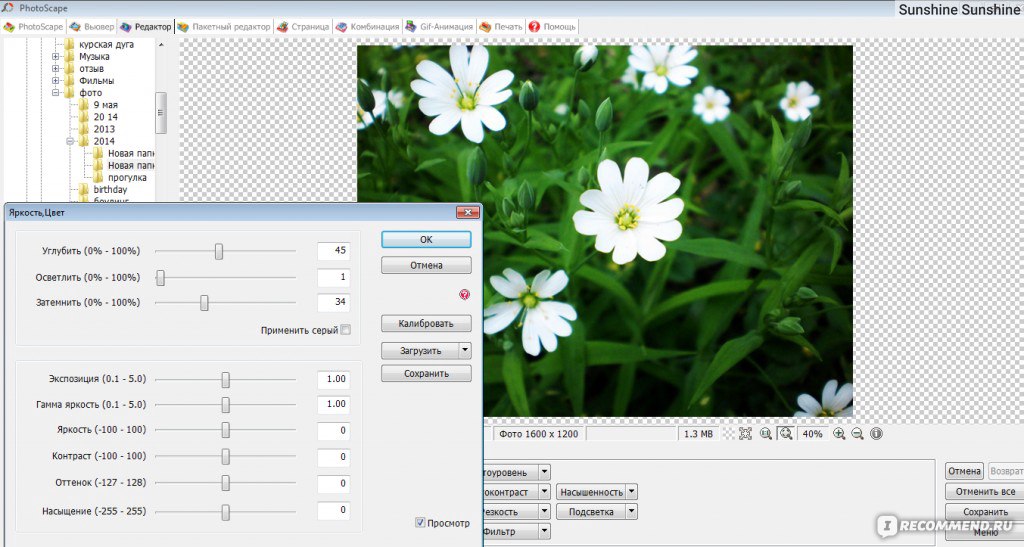Enable the Применить серый checkbox

(x=346, y=330)
